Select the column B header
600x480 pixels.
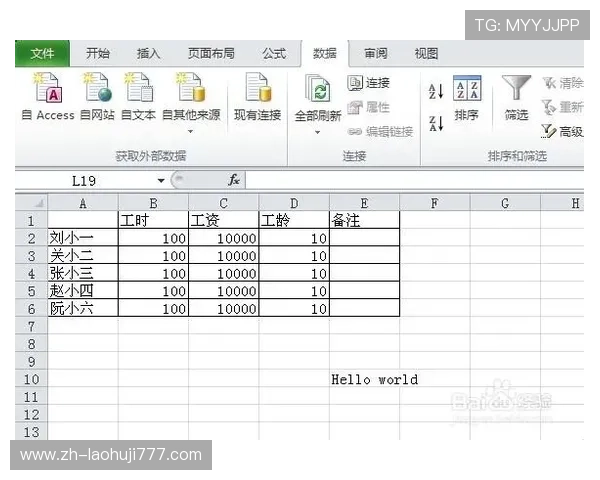pos(153,203)
